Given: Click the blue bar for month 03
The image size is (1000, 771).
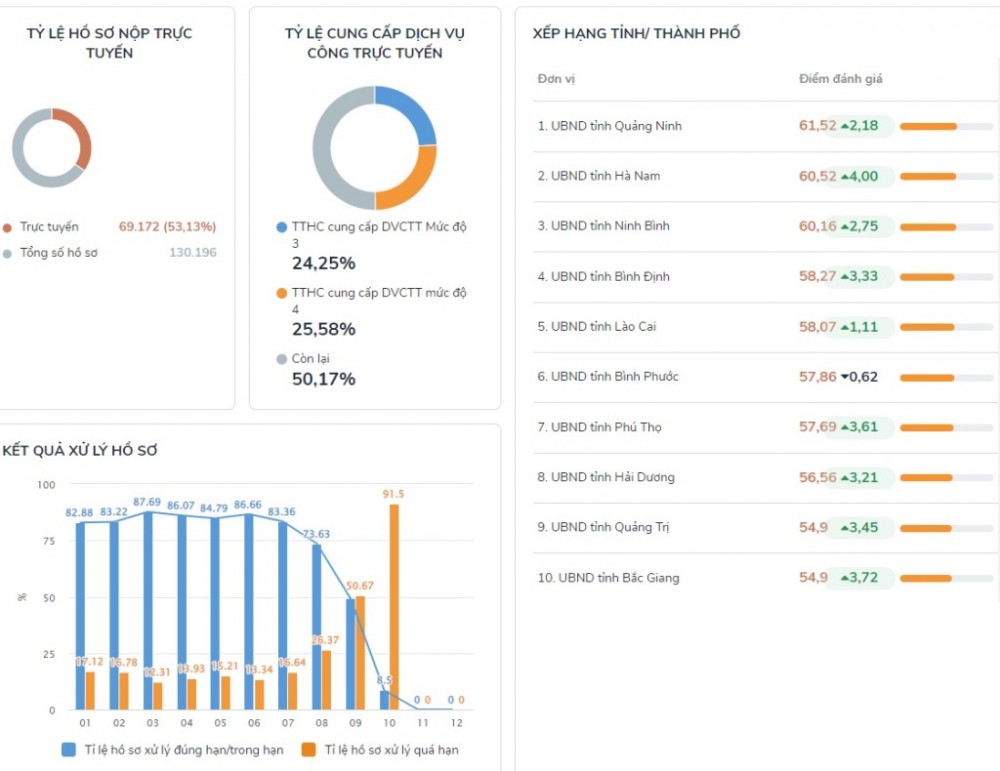Looking at the screenshot, I should point(148,612).
